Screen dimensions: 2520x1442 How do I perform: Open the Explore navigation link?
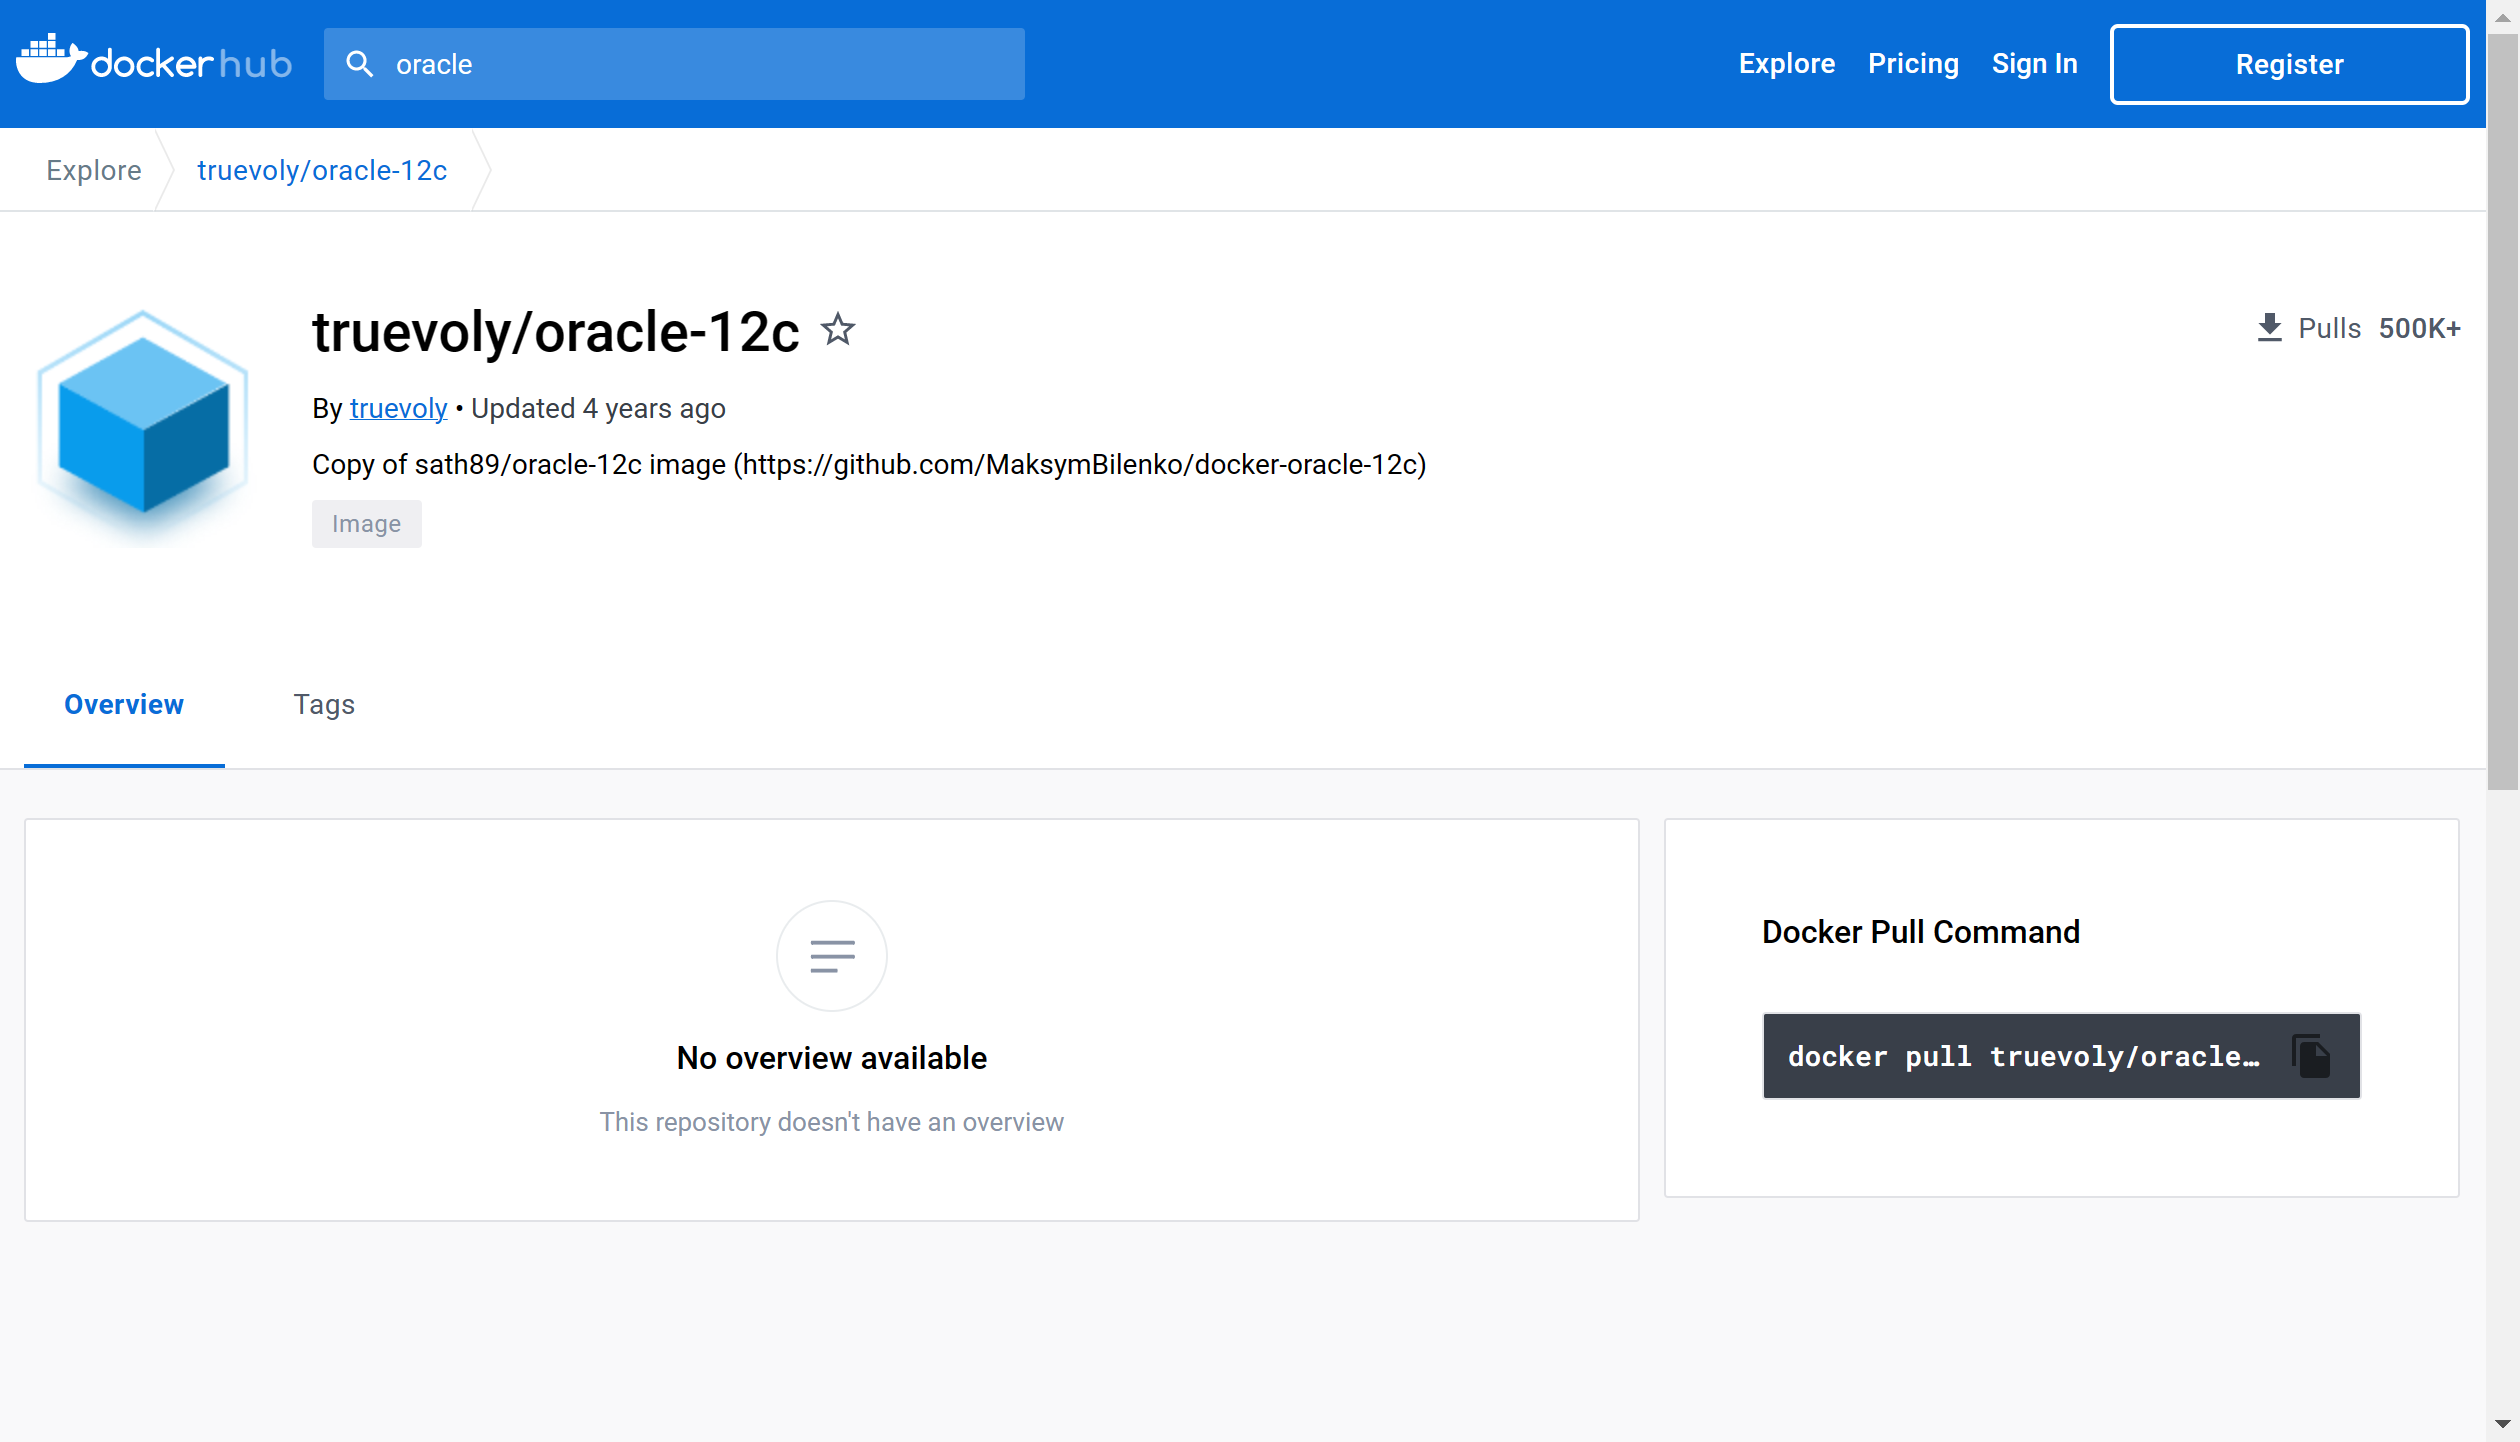(x=1786, y=64)
